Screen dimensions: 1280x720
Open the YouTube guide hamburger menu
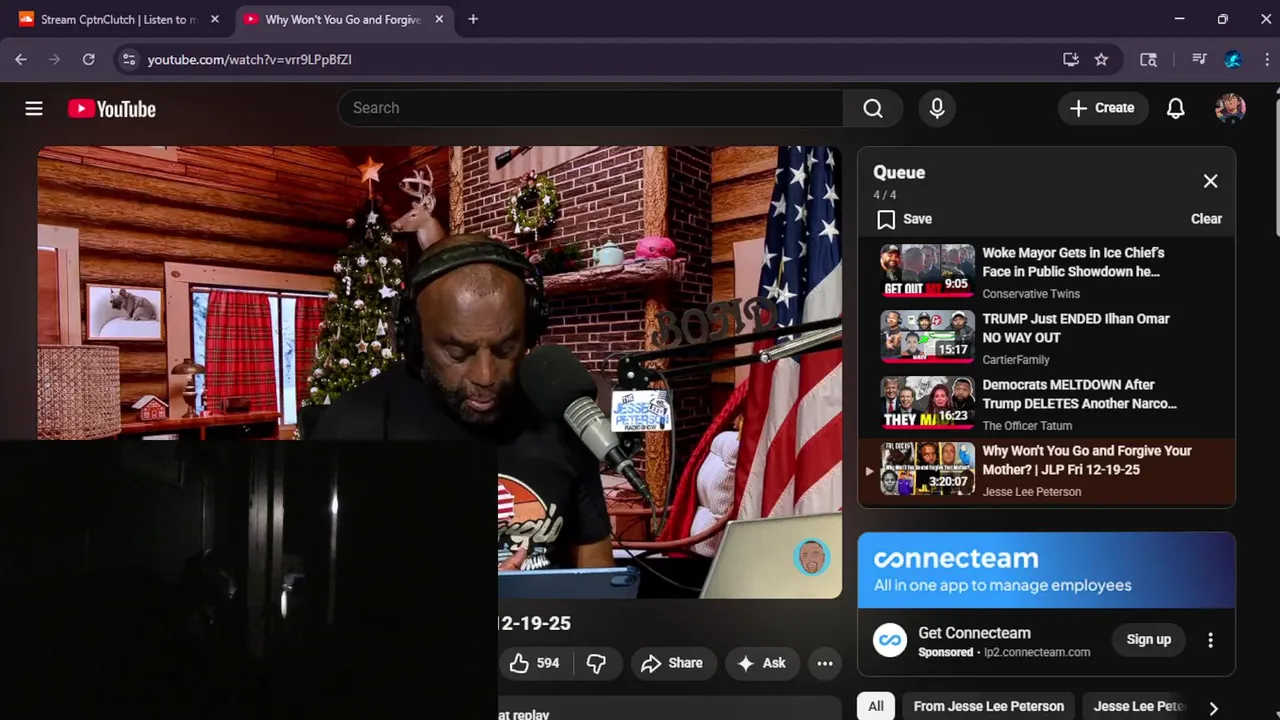point(34,108)
